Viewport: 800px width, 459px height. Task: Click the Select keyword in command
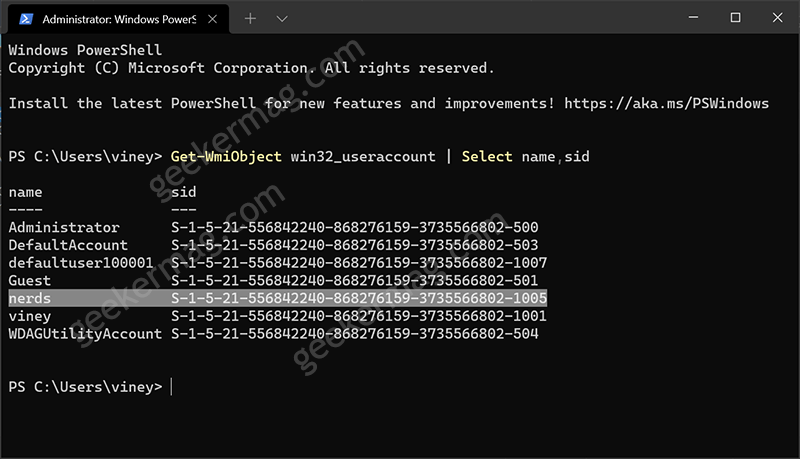[487, 157]
